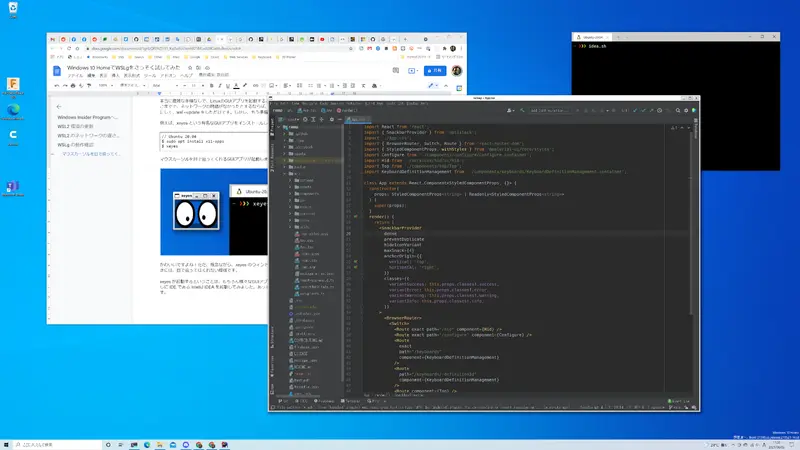Viewport: 800px width, 450px height.
Task: Open a new tab in Chrome with plus
Action: tap(406, 39)
